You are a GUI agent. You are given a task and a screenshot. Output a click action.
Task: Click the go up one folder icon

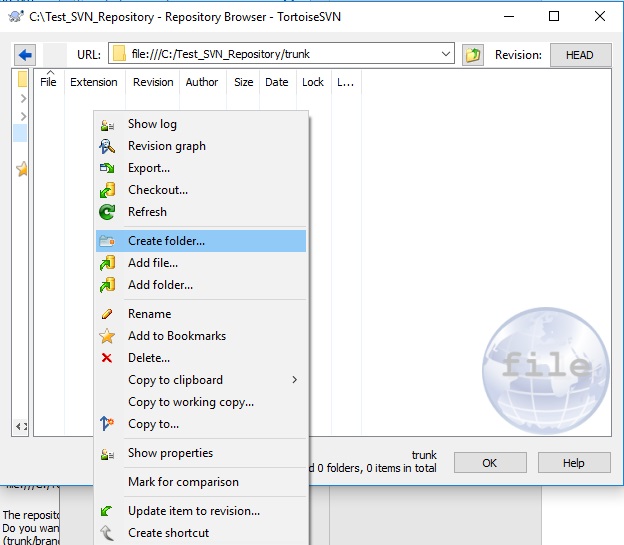(x=473, y=55)
